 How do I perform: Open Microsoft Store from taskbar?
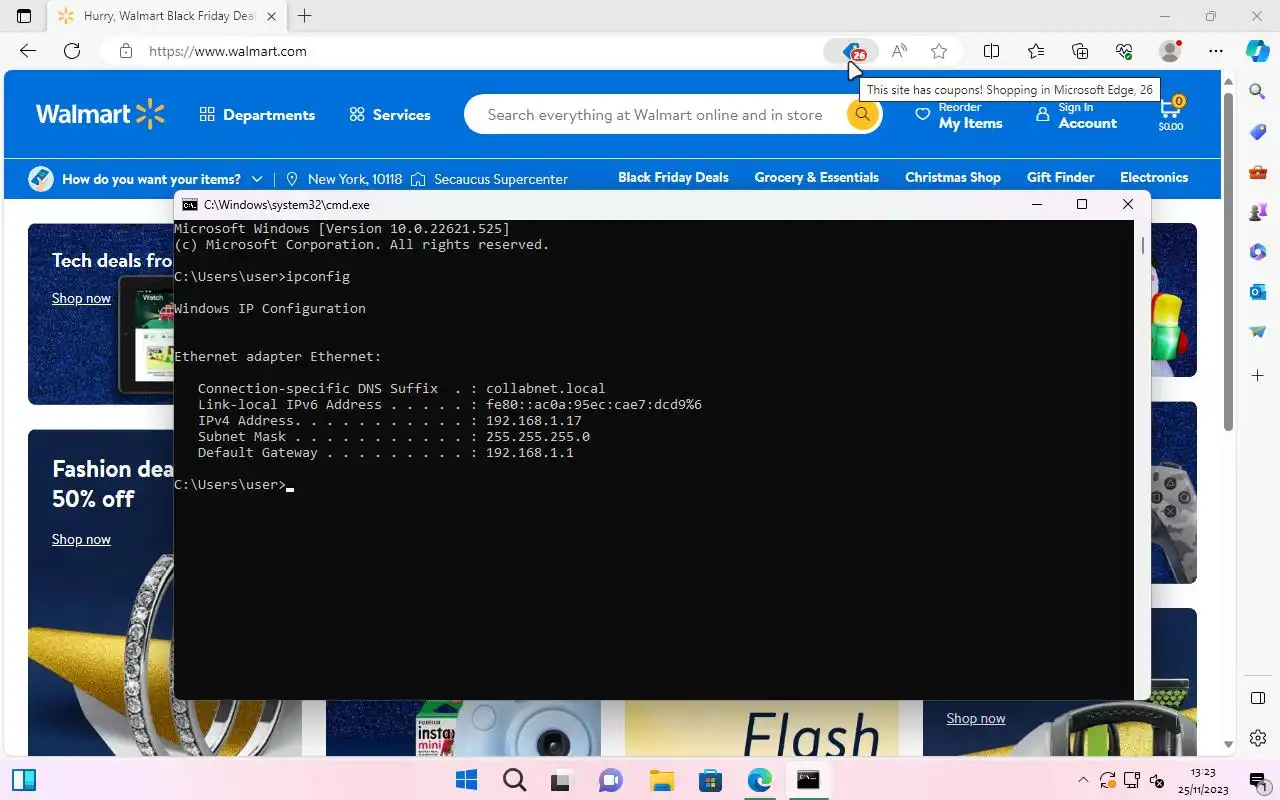(x=710, y=780)
